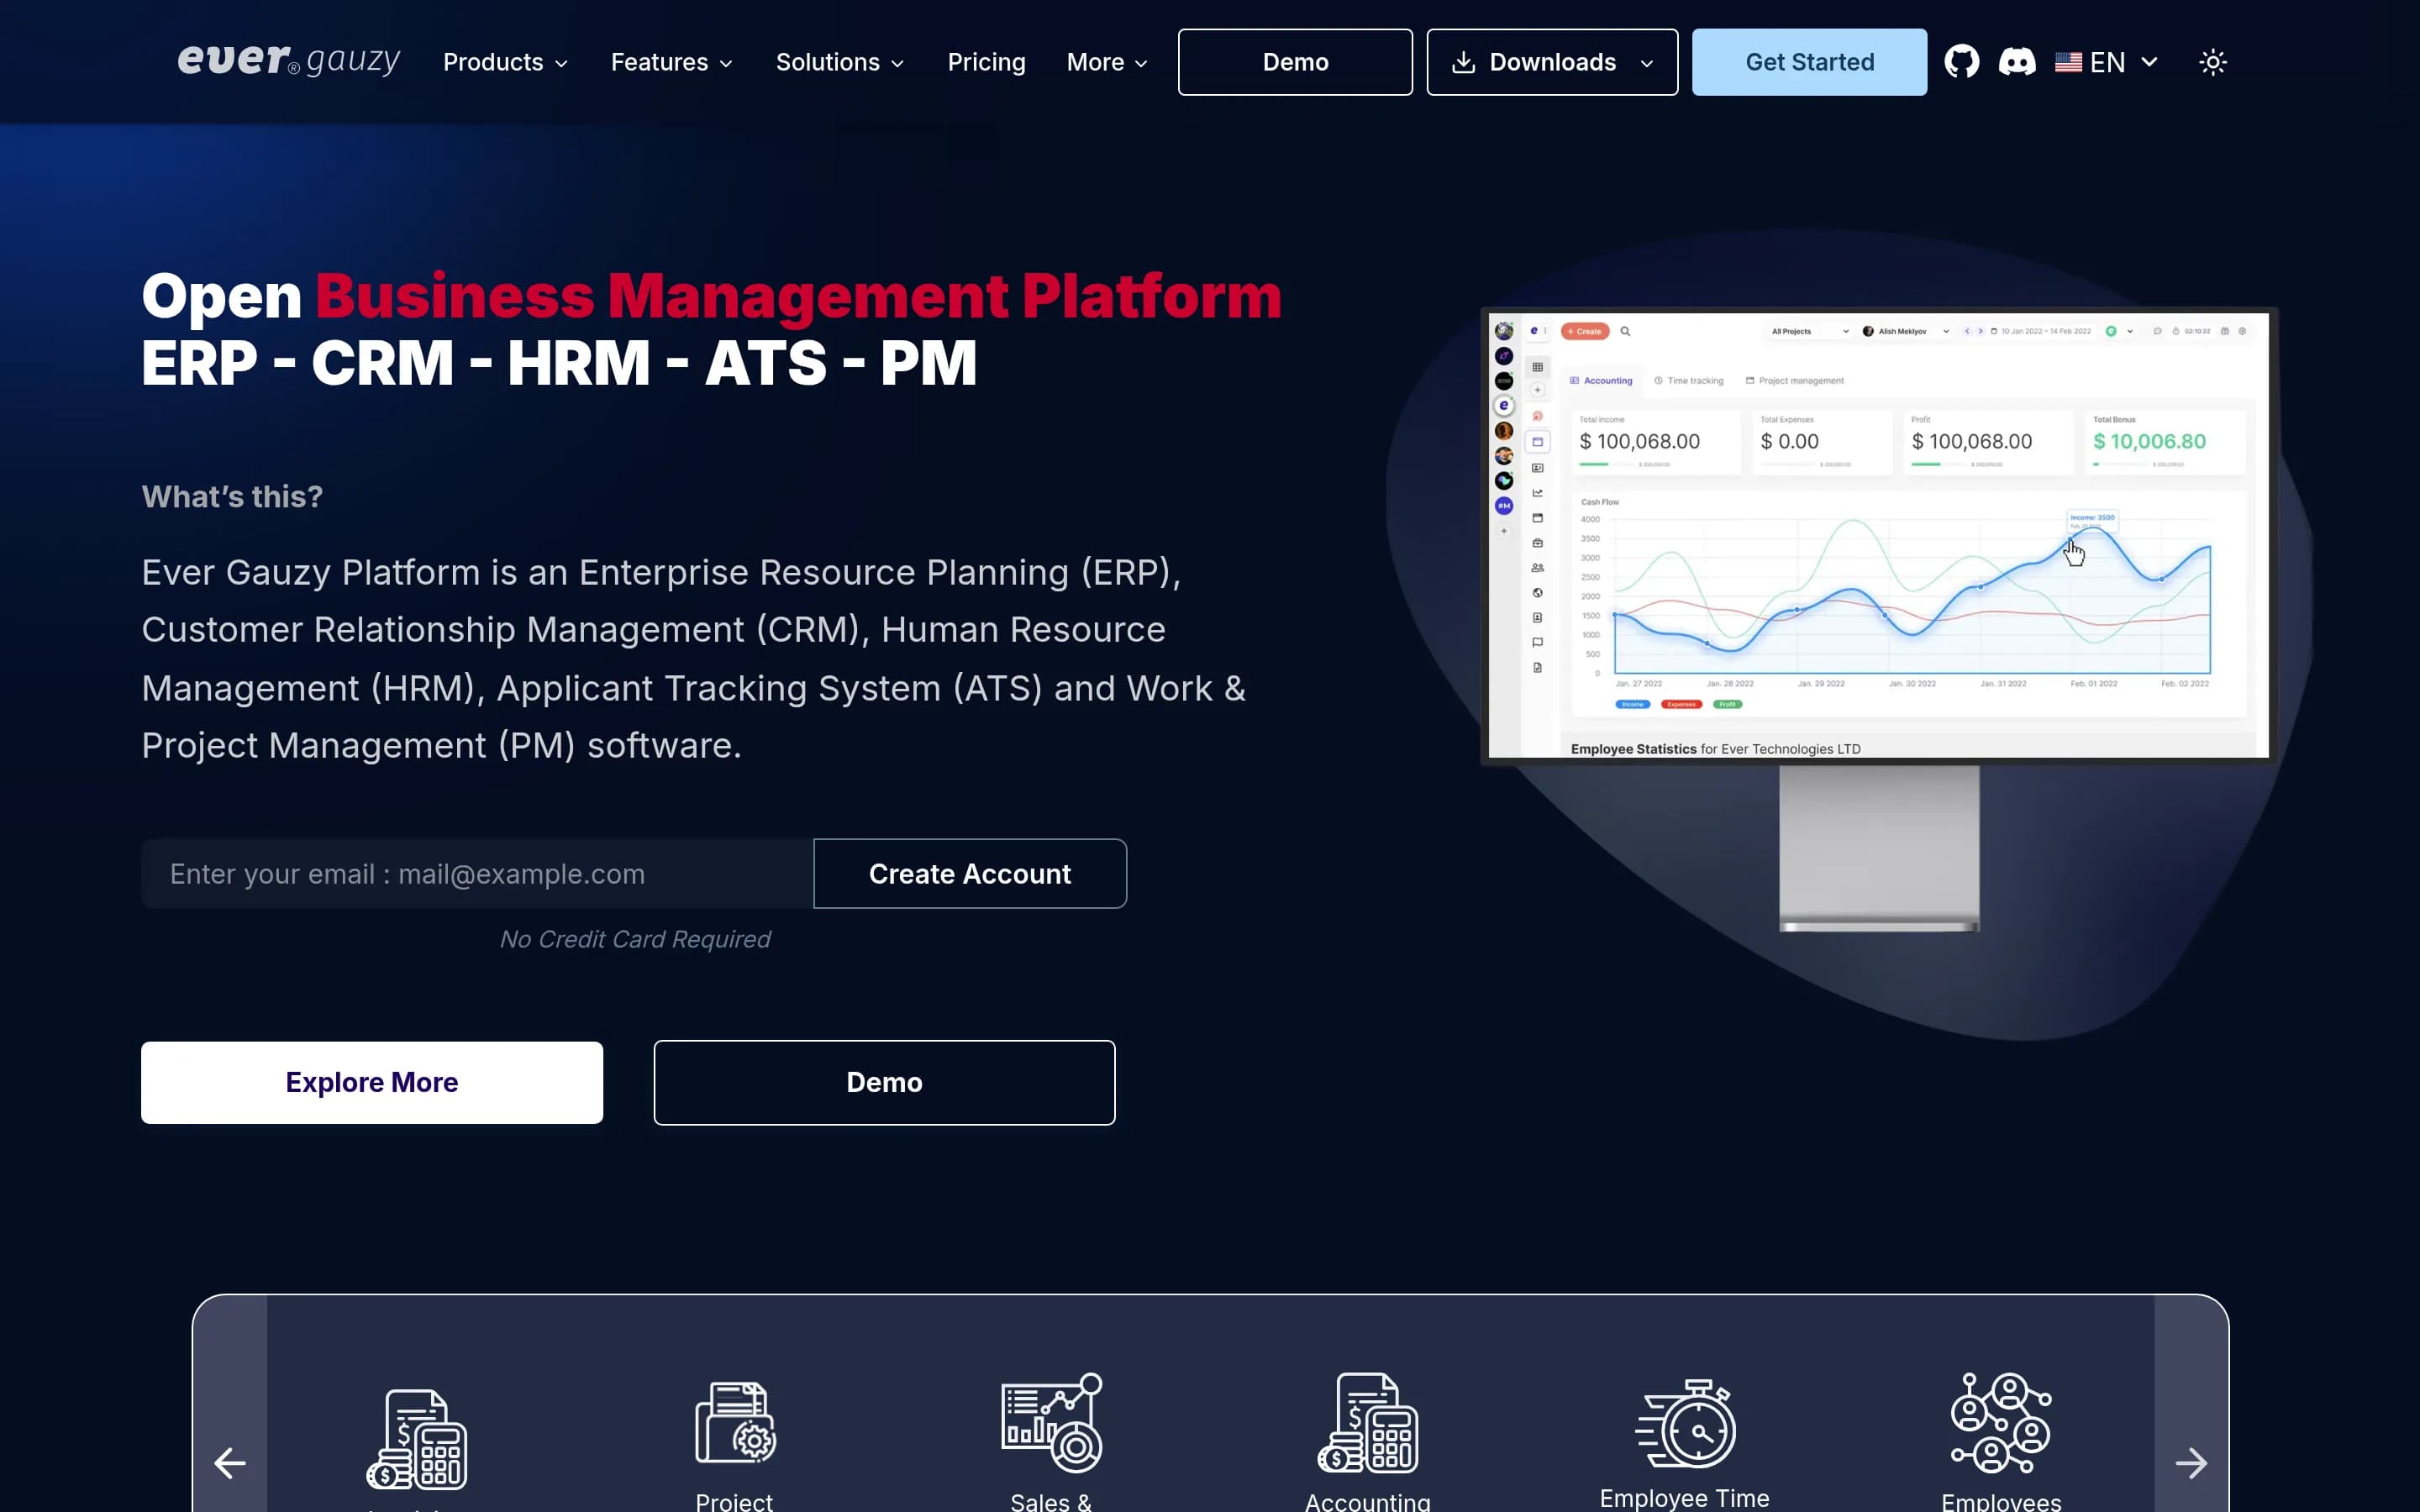The image size is (2420, 1512).
Task: Click 'ERP - CRM - HRM - ATS - PM' heading
Action: tap(559, 363)
